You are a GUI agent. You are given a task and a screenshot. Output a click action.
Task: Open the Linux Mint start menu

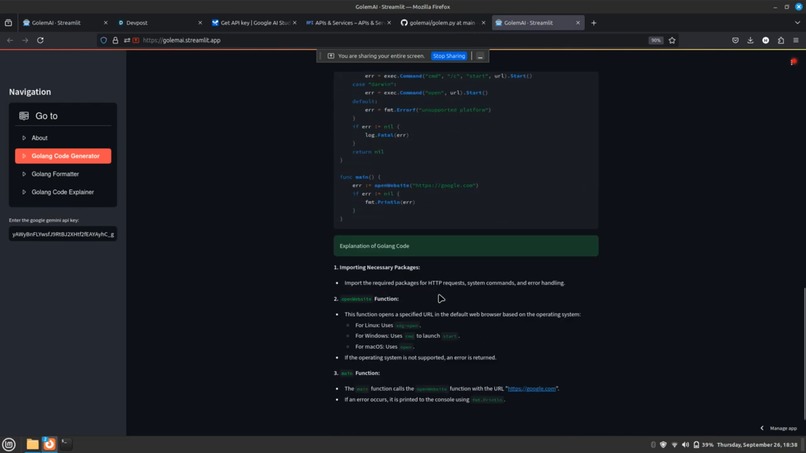click(9, 444)
